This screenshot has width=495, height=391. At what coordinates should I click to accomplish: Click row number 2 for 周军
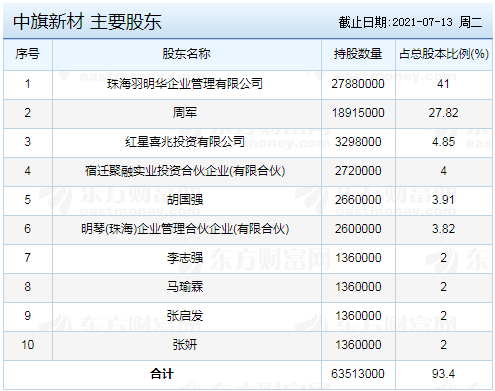coord(28,113)
